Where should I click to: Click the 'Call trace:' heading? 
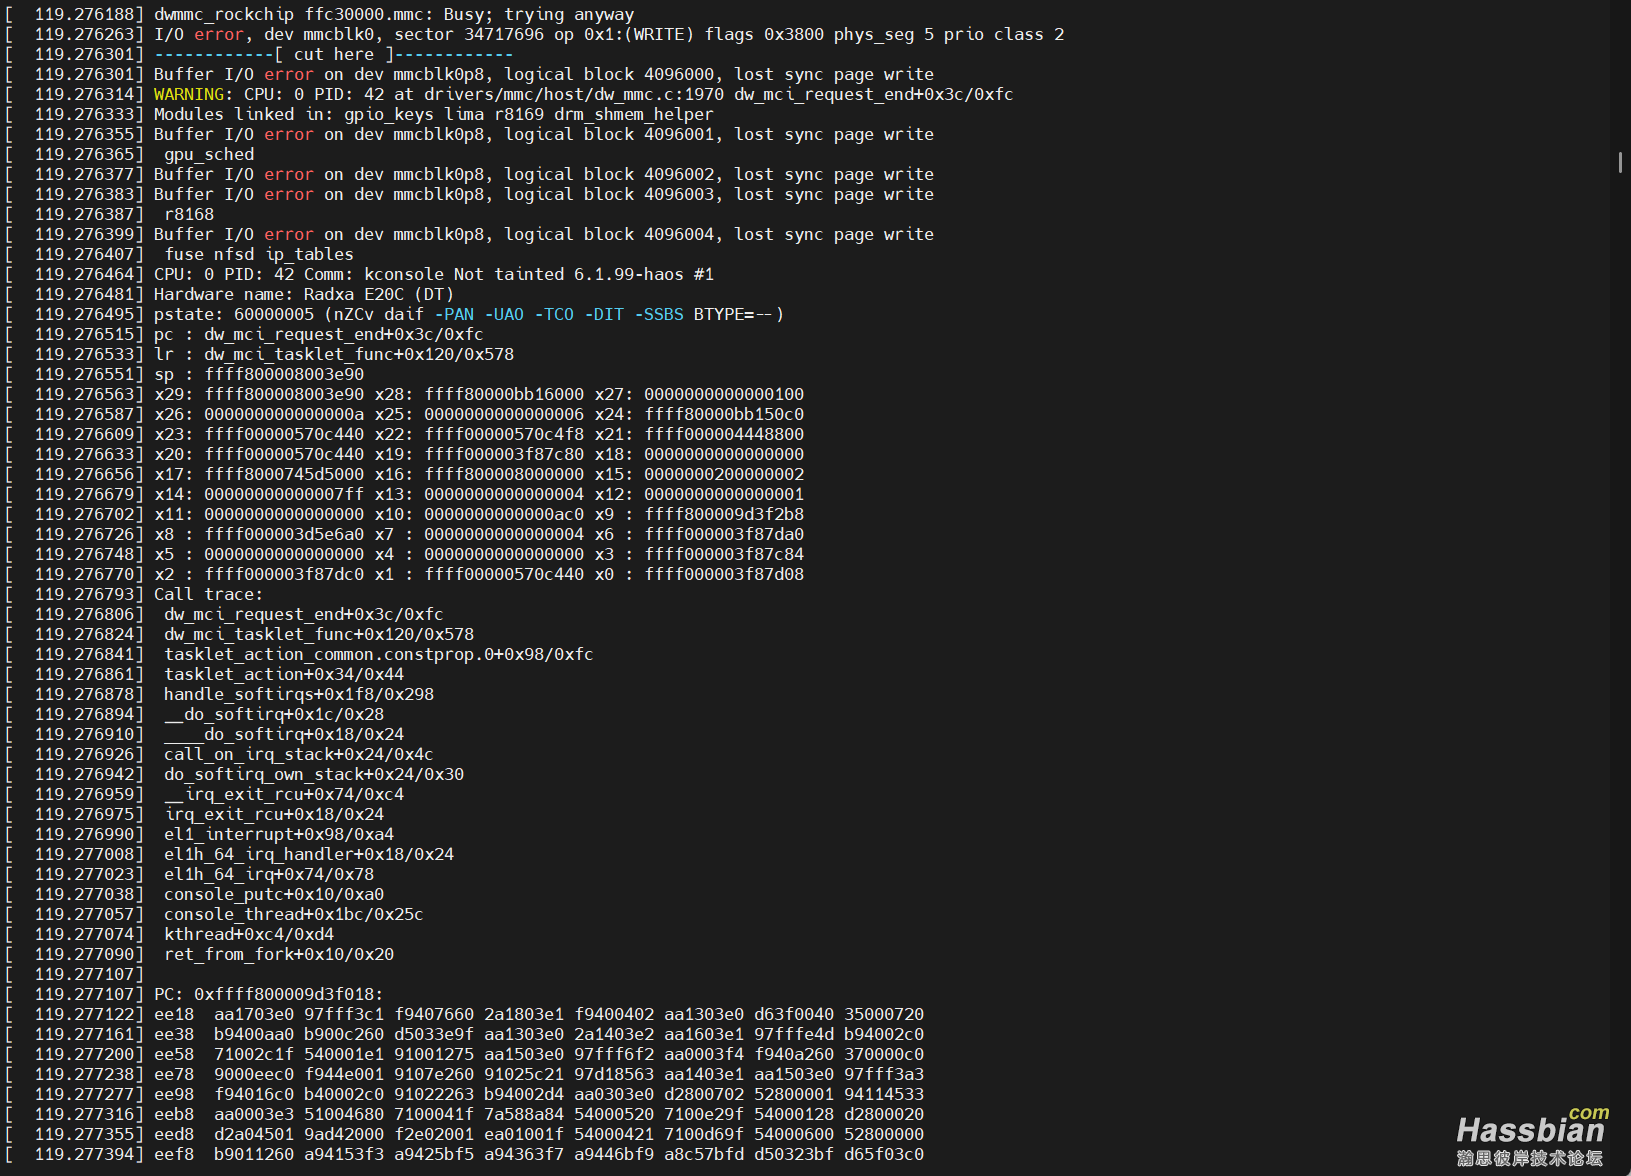pyautogui.click(x=208, y=594)
